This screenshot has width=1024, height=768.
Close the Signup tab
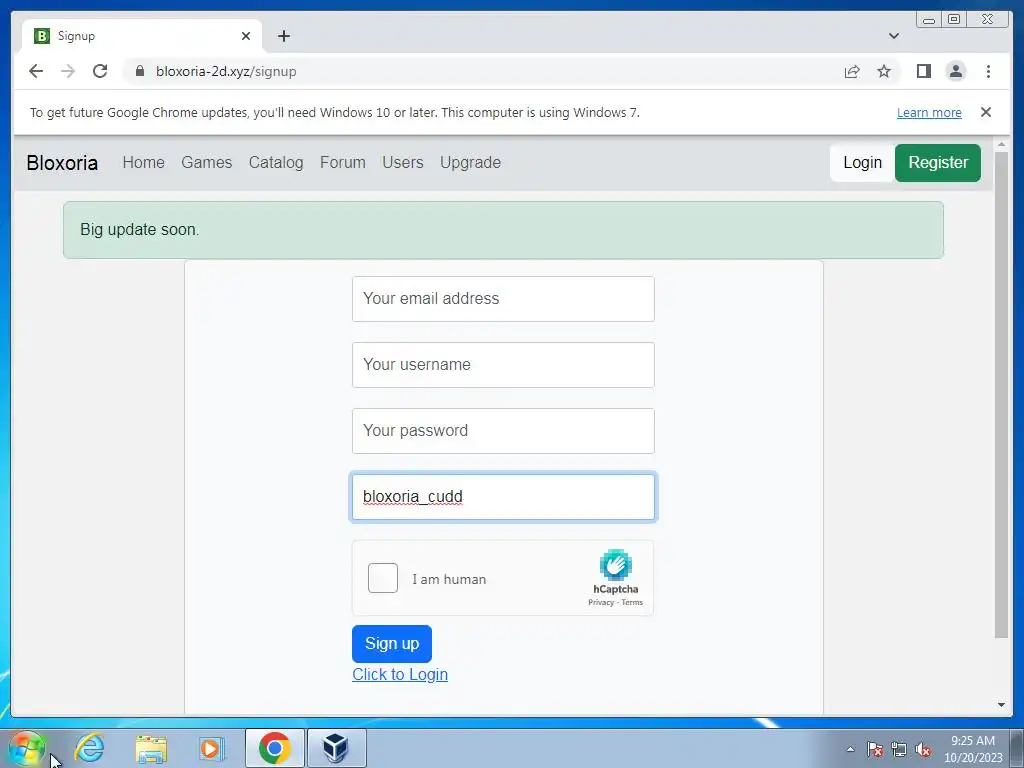pos(246,36)
